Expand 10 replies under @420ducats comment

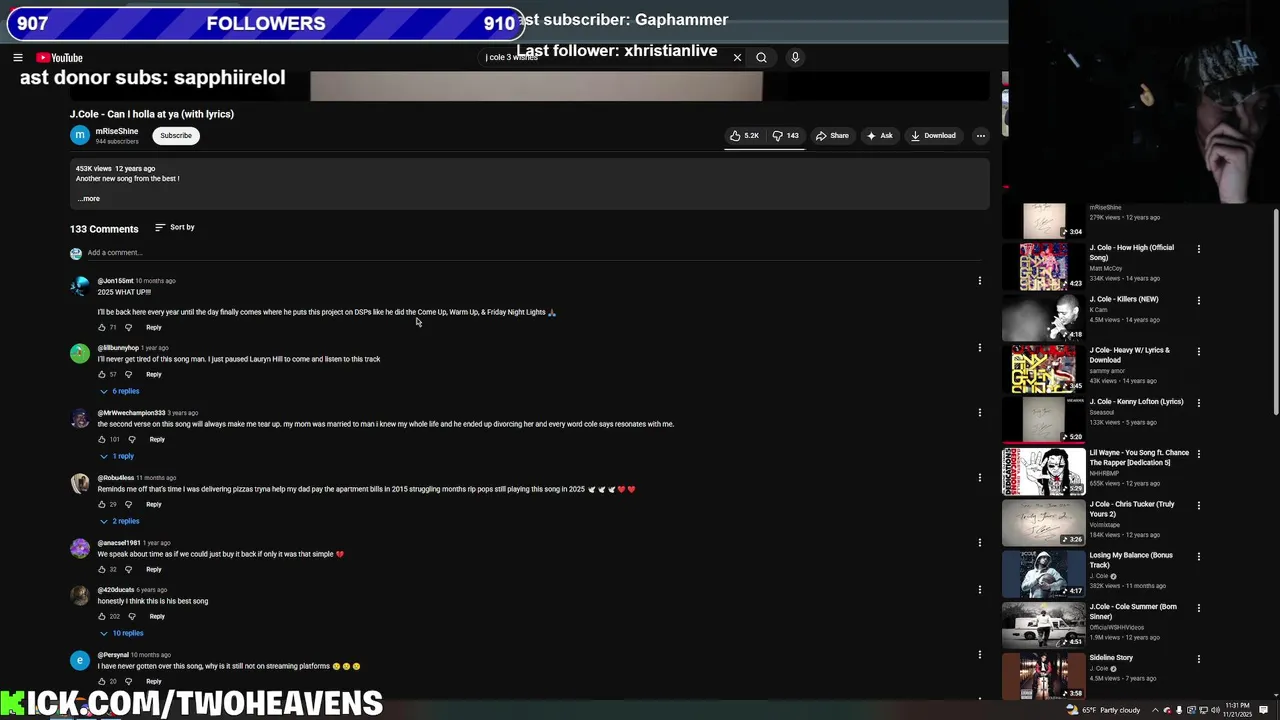[x=122, y=634]
